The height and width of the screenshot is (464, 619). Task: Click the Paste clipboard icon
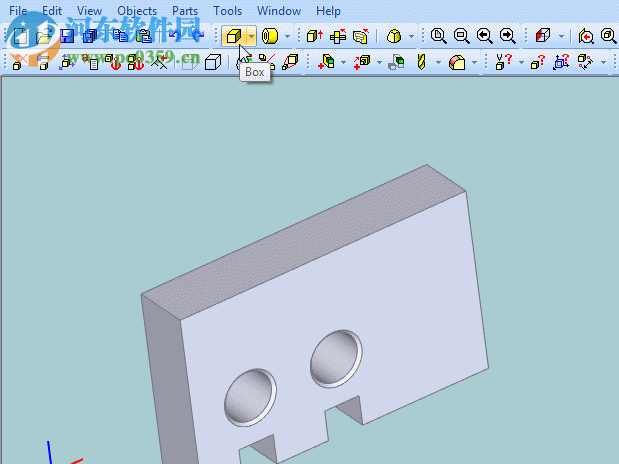click(144, 36)
